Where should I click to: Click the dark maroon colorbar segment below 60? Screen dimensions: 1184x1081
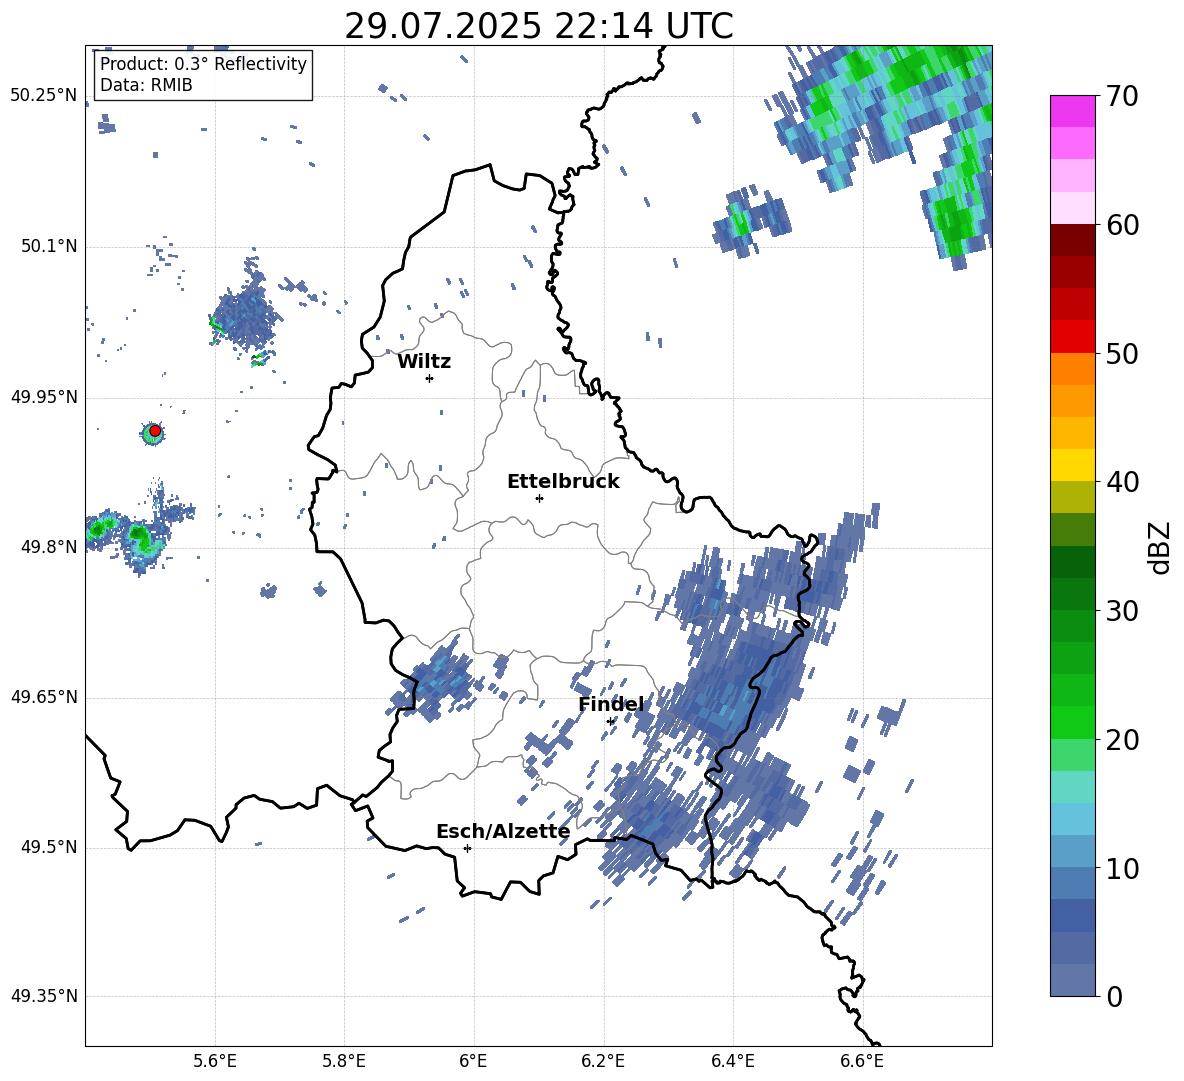pos(1072,240)
